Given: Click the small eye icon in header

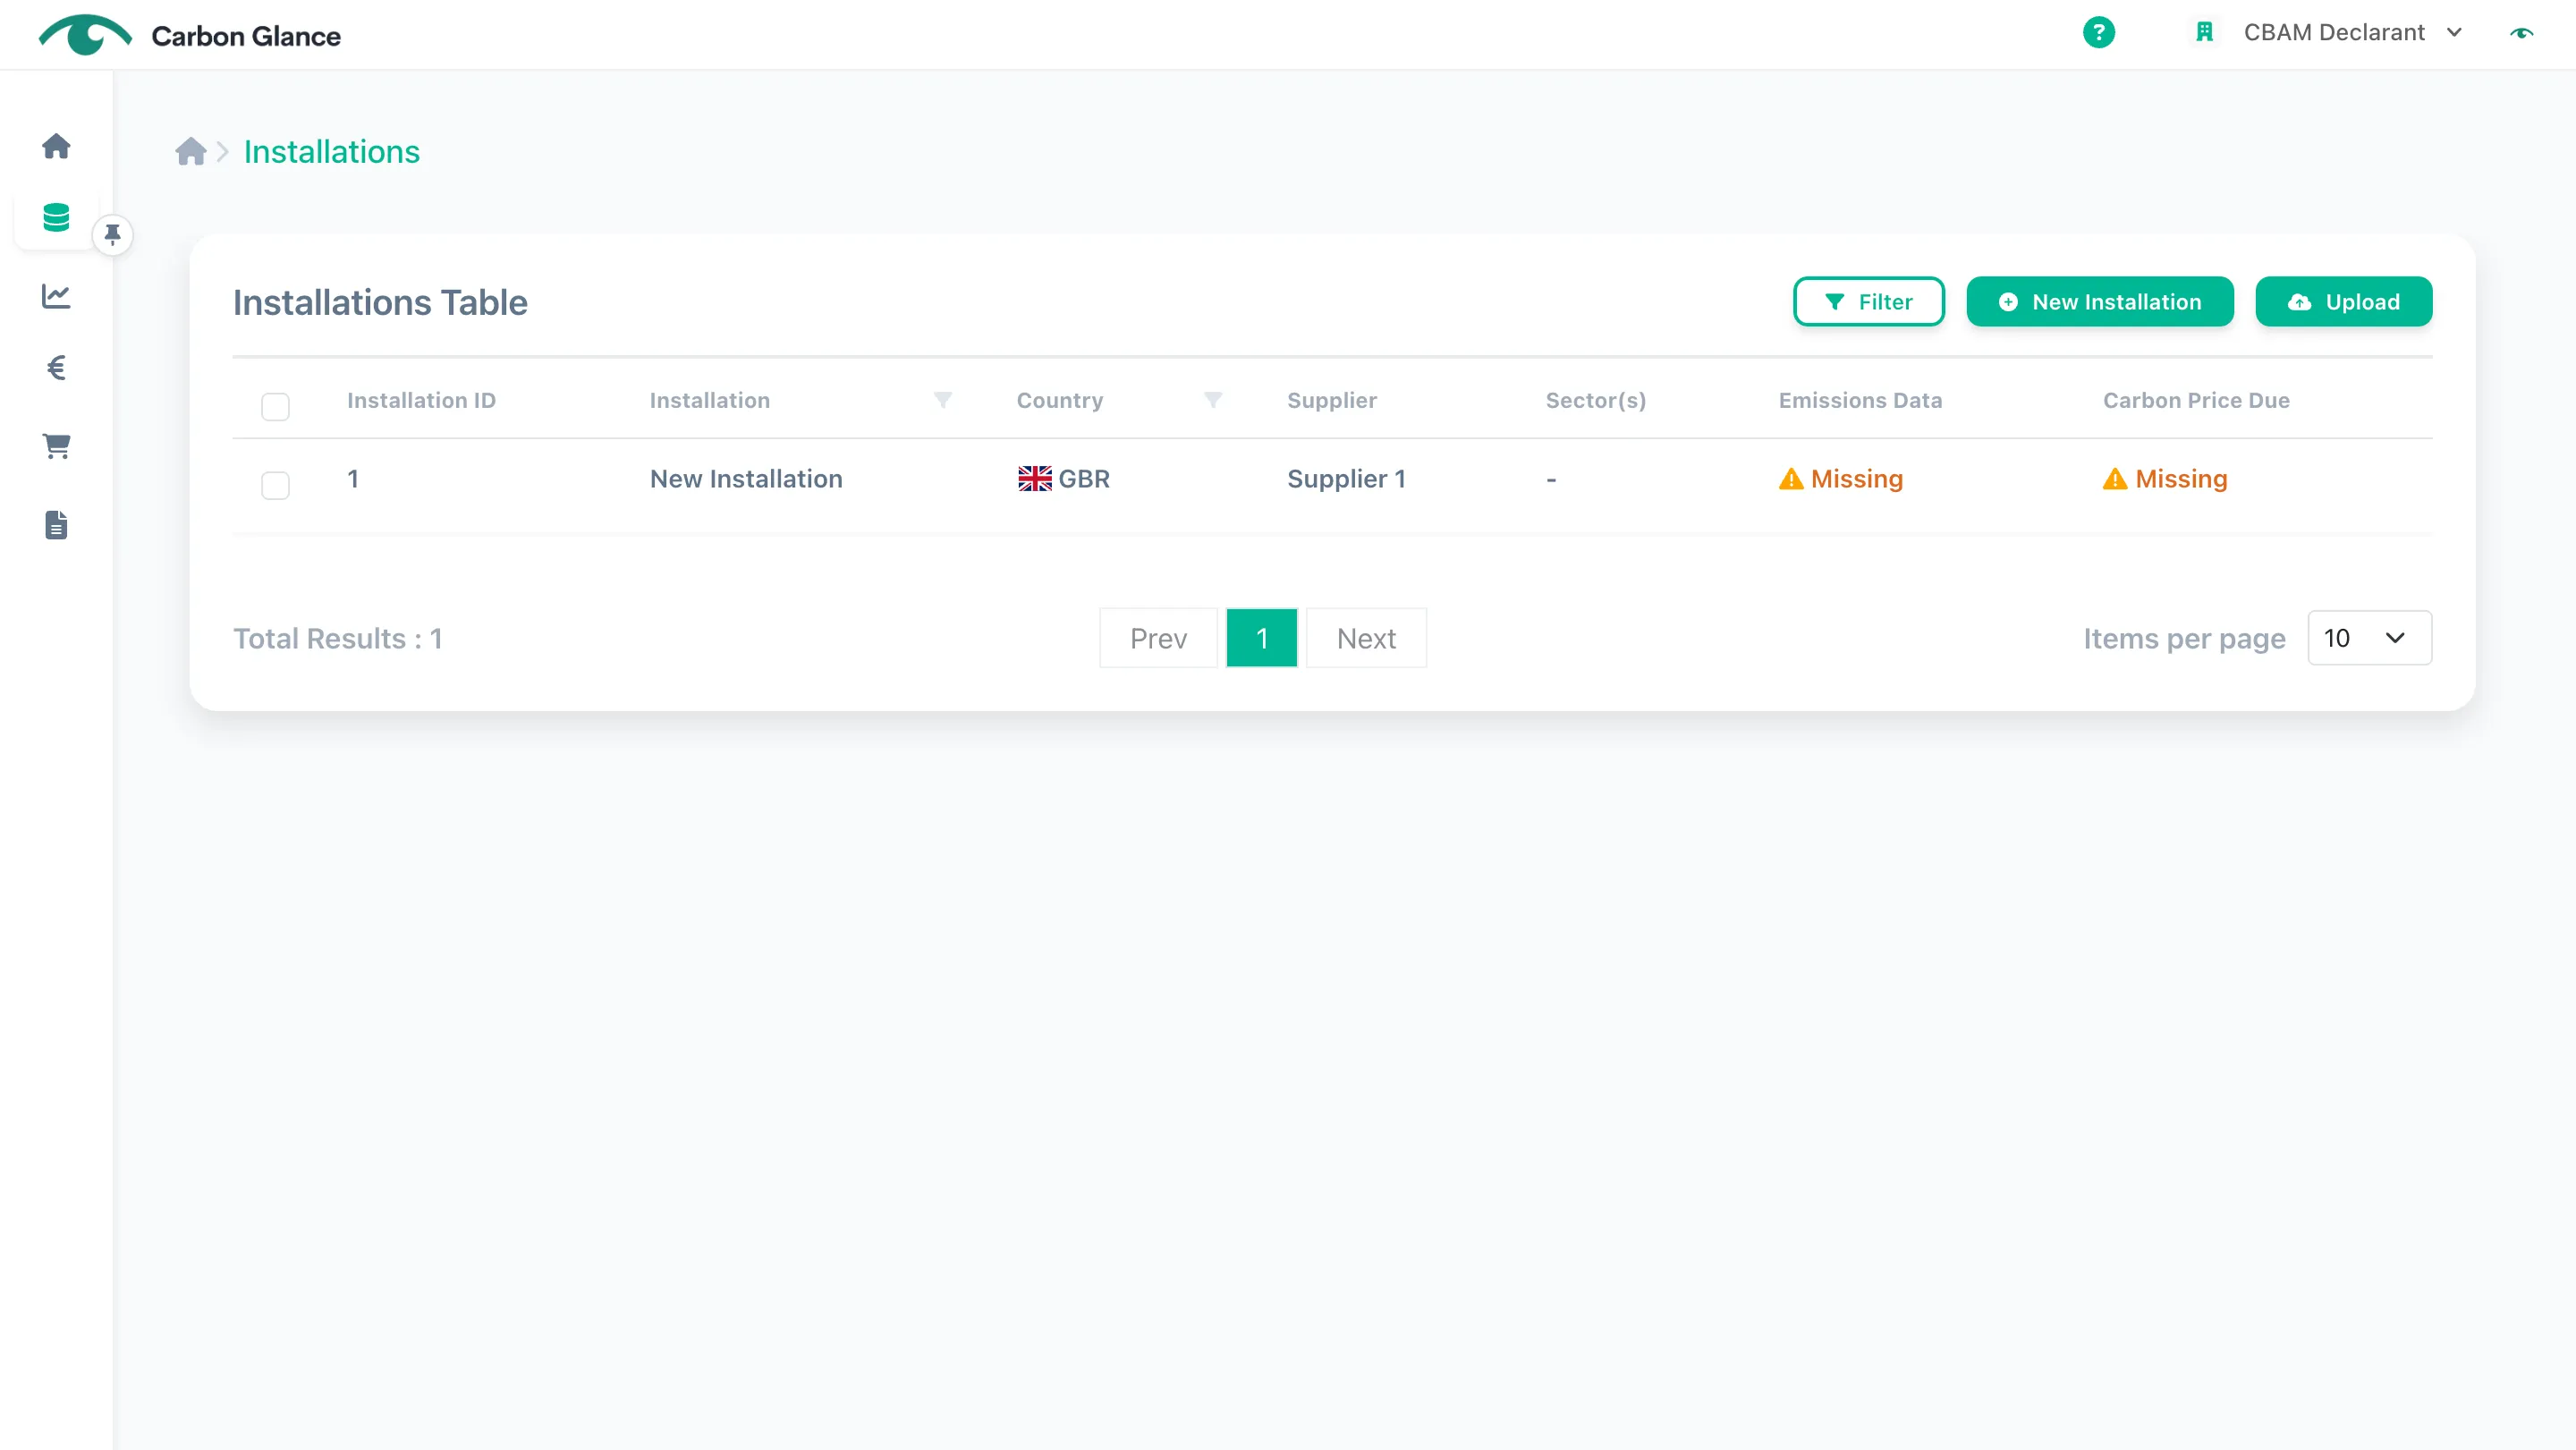Looking at the screenshot, I should click(x=2522, y=33).
